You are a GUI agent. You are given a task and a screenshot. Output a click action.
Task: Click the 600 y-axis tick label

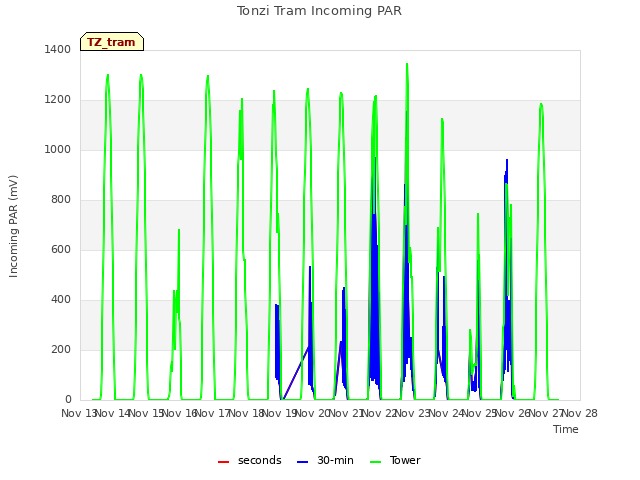[x=61, y=249]
